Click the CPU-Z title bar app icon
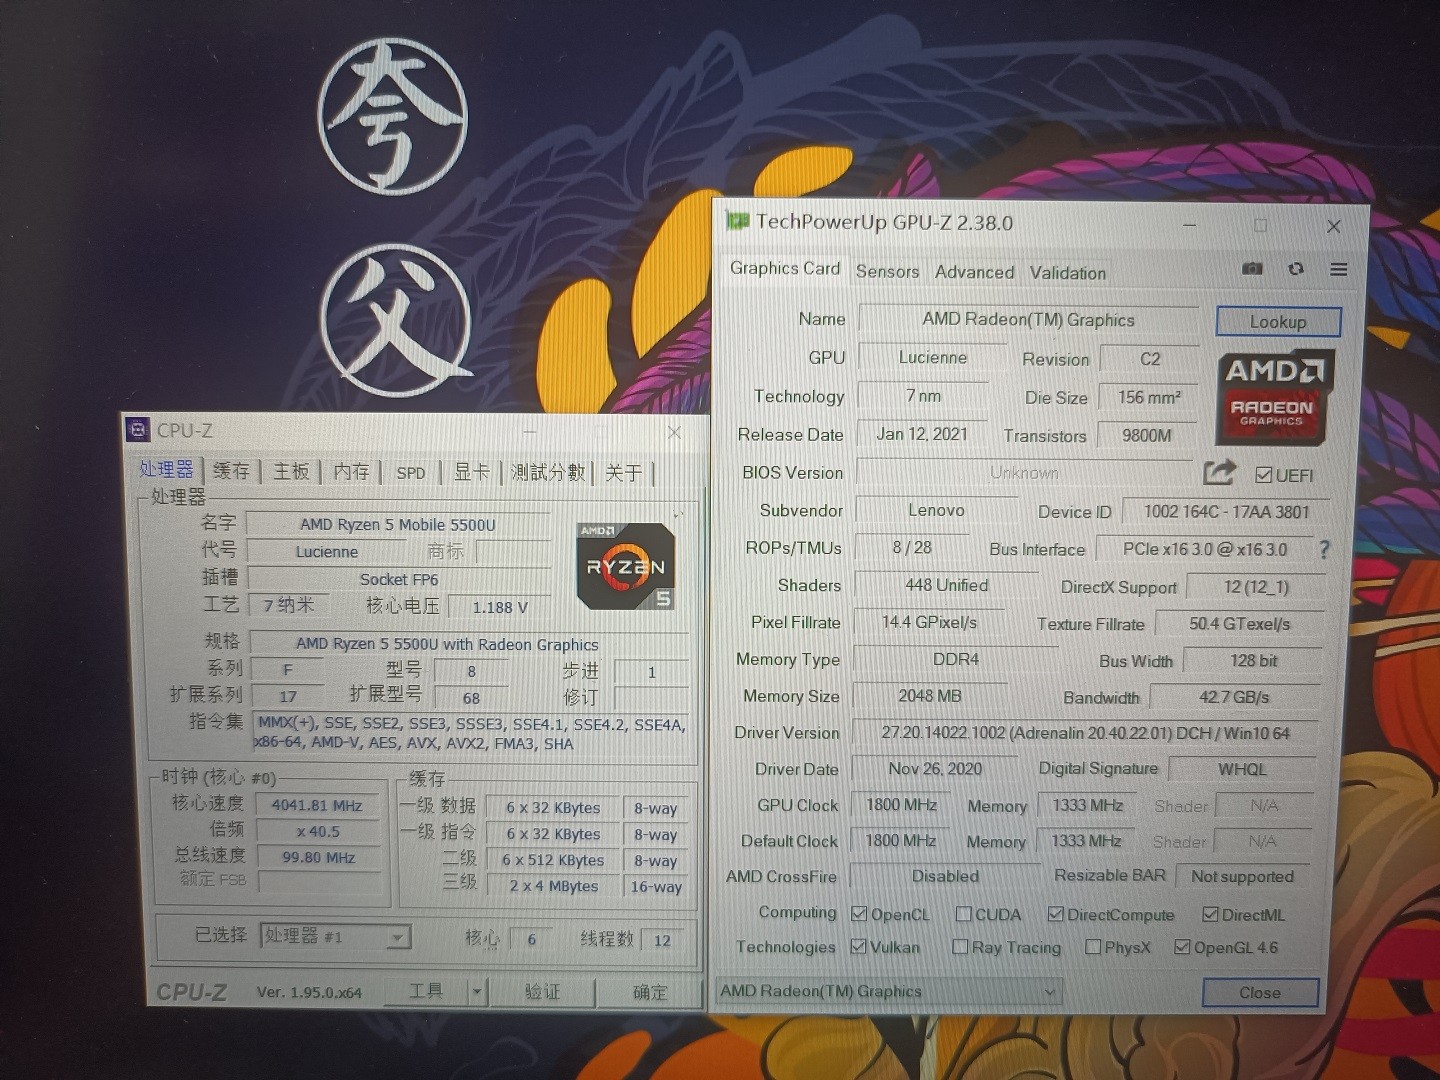Viewport: 1440px width, 1080px height. (x=138, y=430)
